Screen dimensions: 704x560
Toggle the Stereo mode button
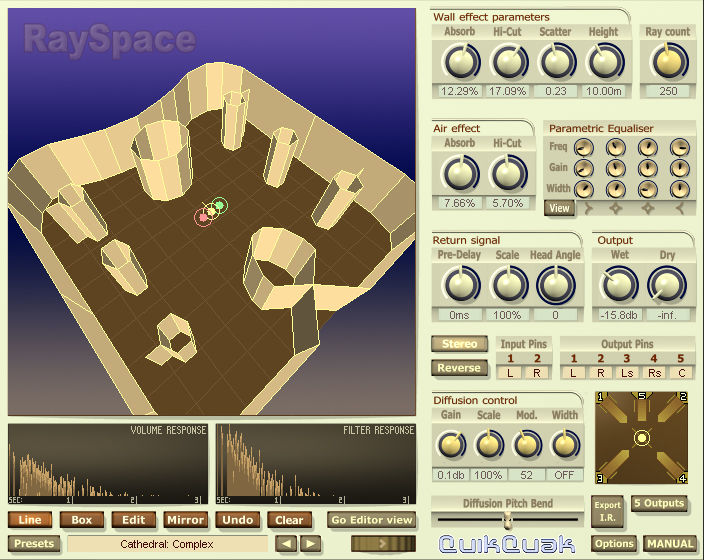pos(459,344)
